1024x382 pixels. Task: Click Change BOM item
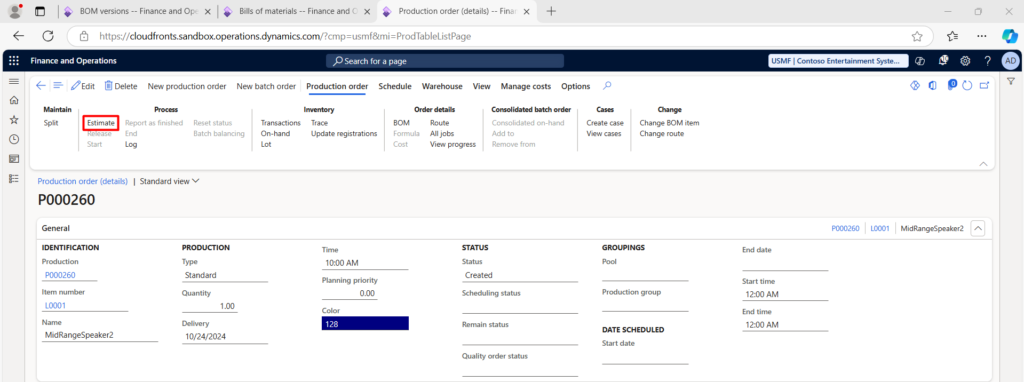tap(669, 123)
